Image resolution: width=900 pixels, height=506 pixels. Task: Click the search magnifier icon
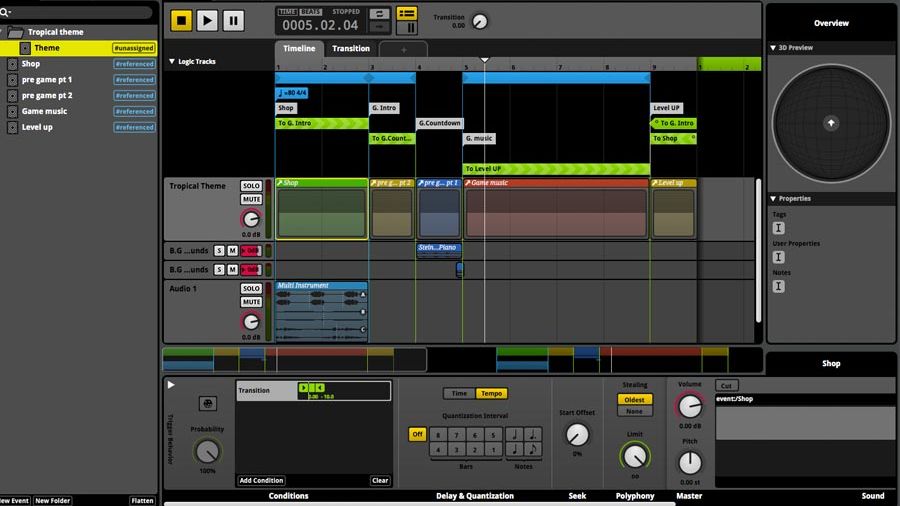[5, 11]
